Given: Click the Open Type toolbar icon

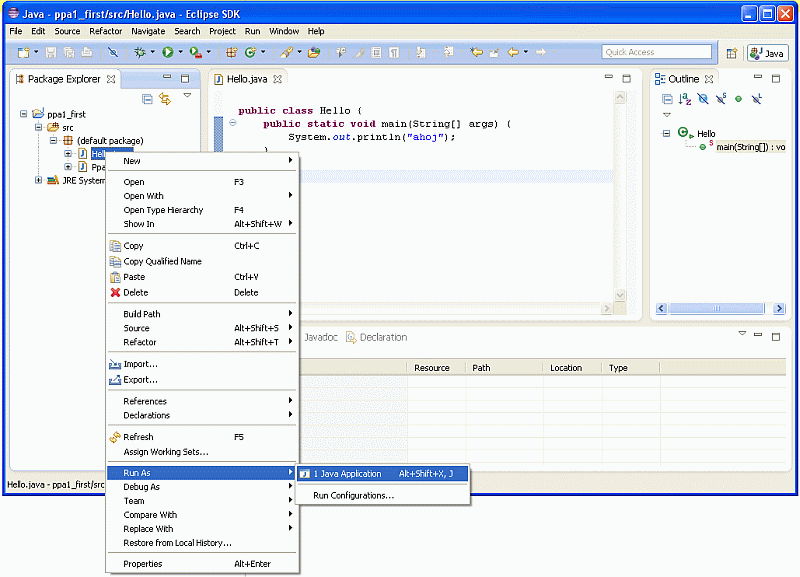Looking at the screenshot, I should pos(314,52).
